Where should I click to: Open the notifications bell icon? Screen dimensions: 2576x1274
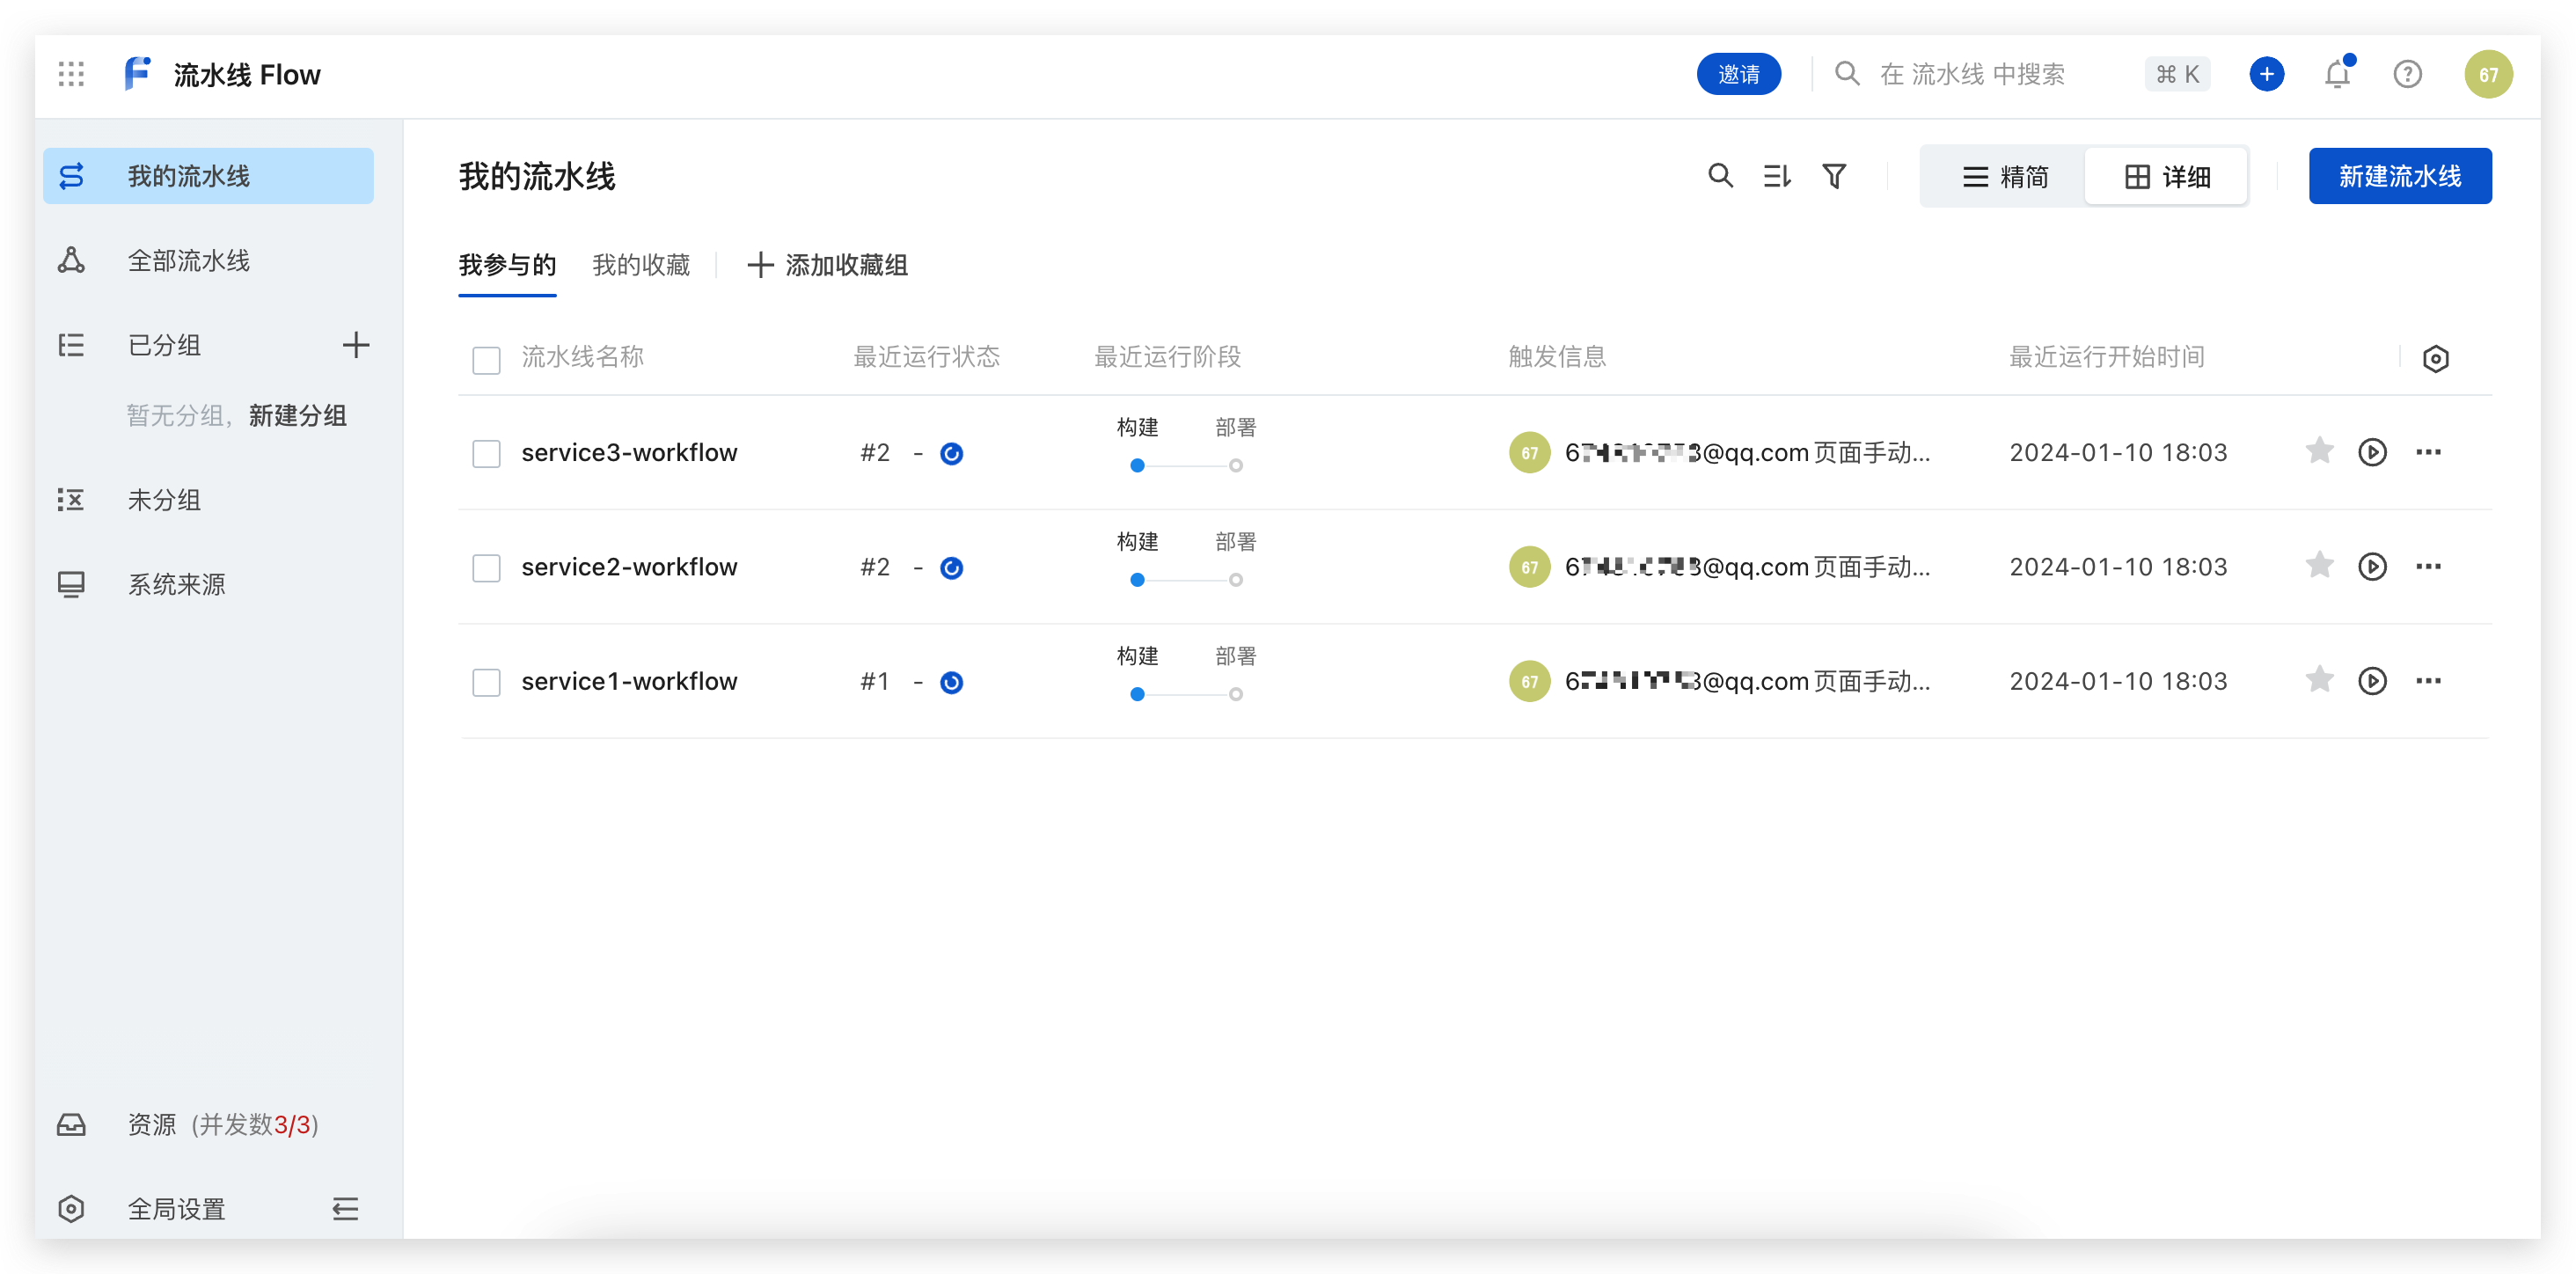[2337, 74]
